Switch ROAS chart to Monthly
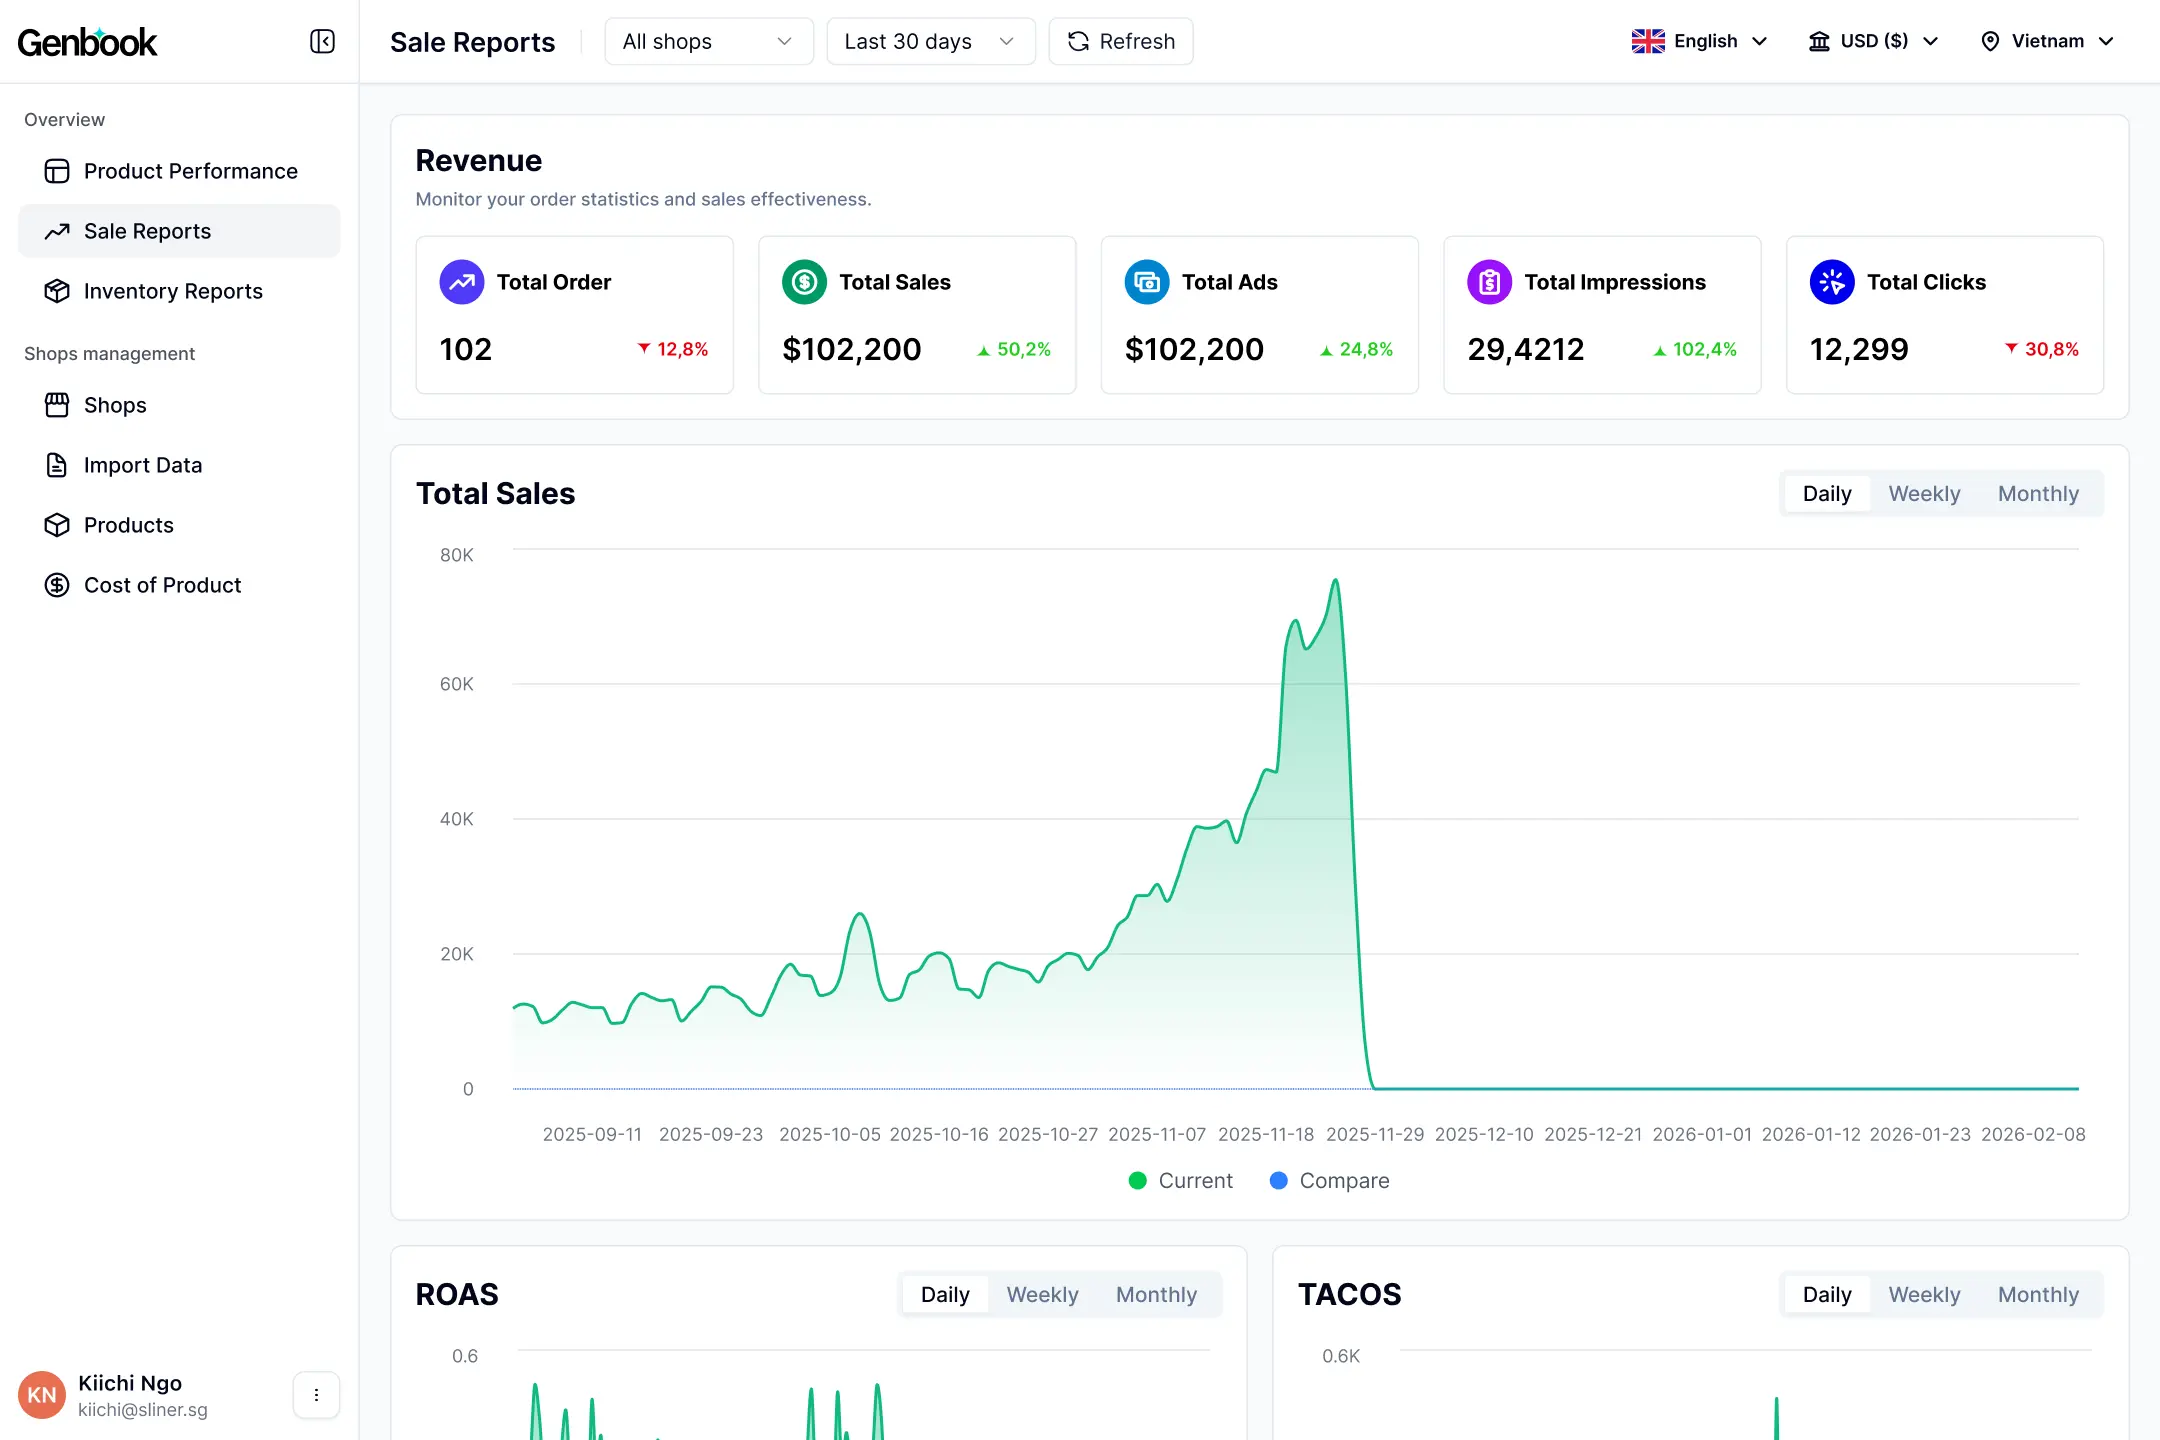Image resolution: width=2160 pixels, height=1440 pixels. coord(1156,1295)
